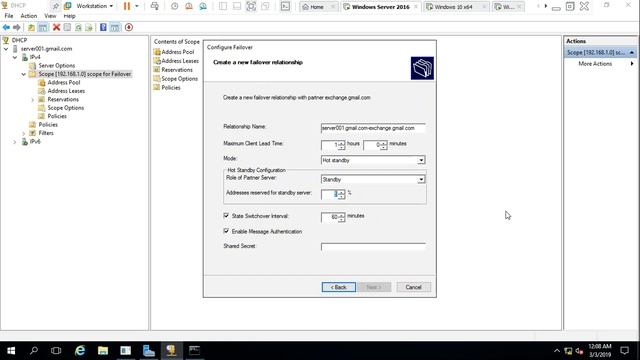Open the Workstation dropdown menu
Image resolution: width=640 pixels, height=360 pixels.
tap(94, 6)
